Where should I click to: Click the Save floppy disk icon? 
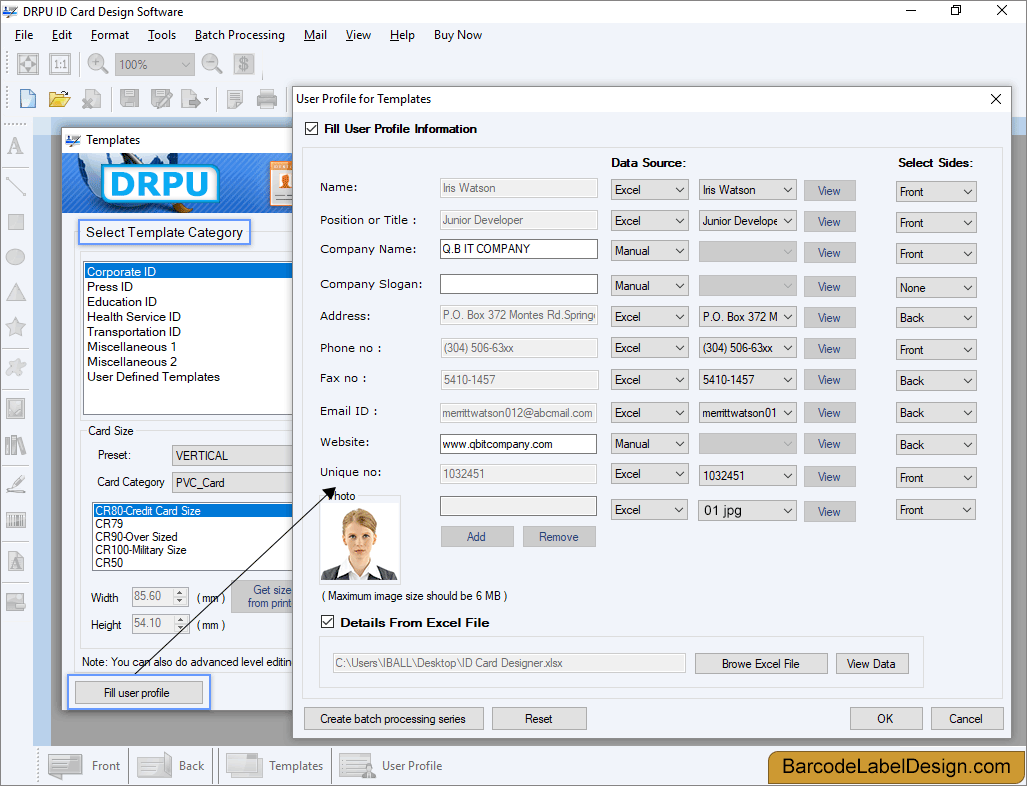(x=129, y=99)
